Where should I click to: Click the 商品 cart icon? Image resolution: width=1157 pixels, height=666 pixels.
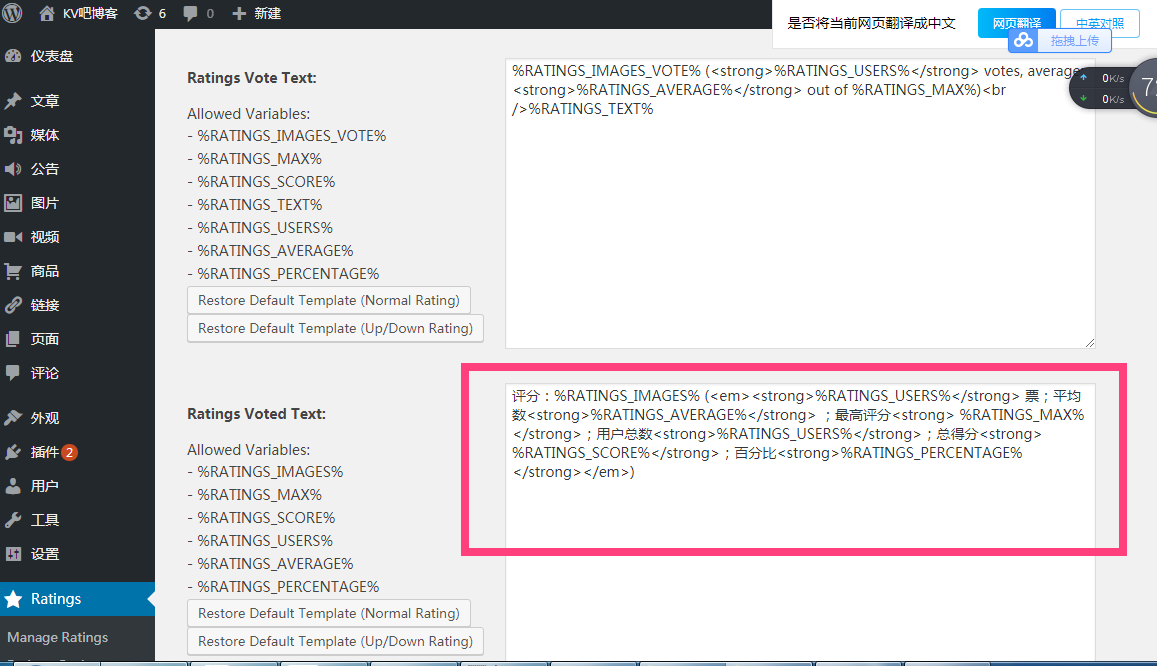coord(13,271)
